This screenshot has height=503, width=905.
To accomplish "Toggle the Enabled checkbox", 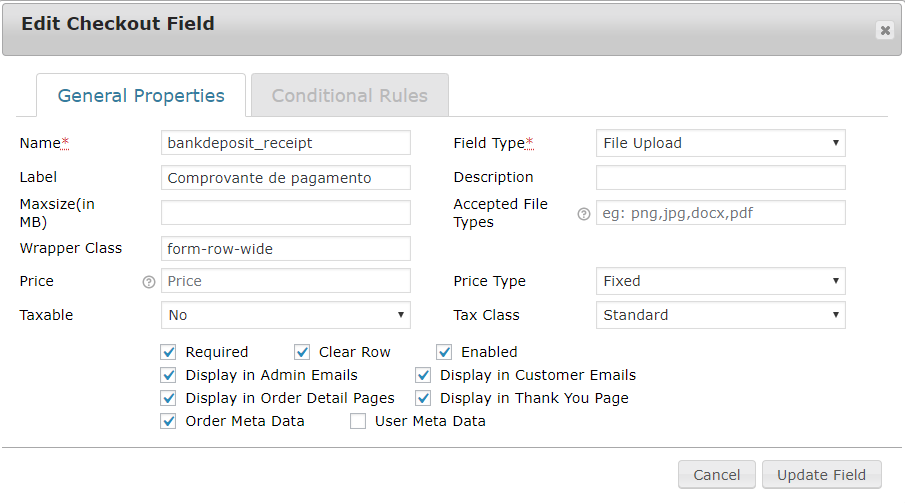I will point(444,352).
